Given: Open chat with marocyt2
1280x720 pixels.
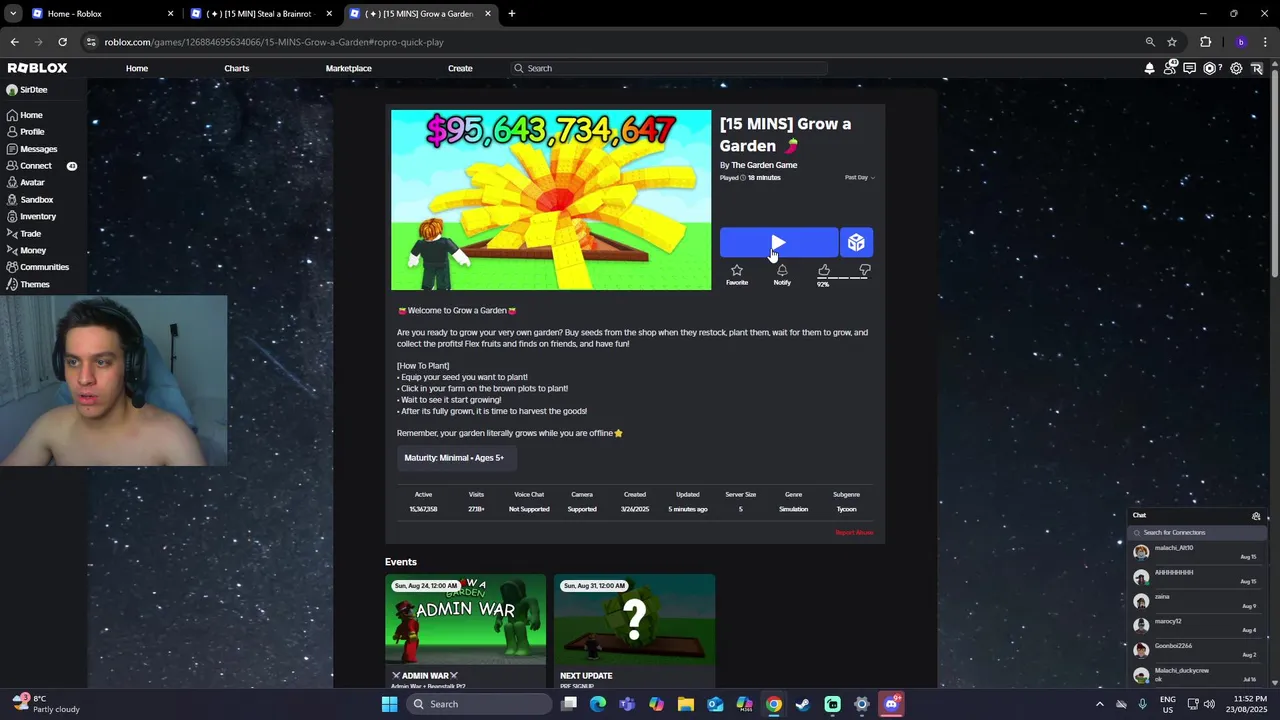Looking at the screenshot, I should 1197,625.
